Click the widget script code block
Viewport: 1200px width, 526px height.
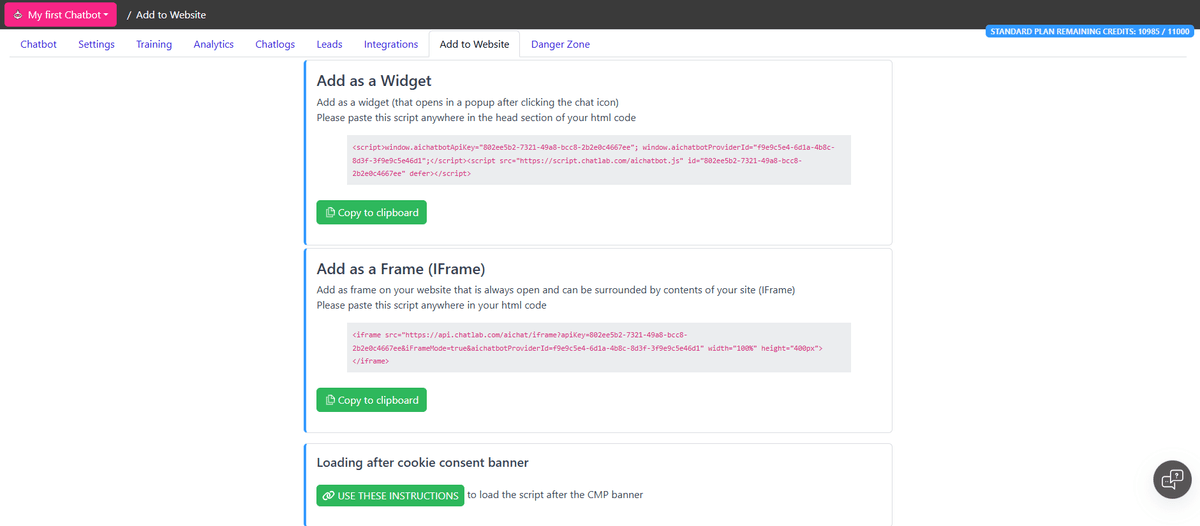(598, 160)
